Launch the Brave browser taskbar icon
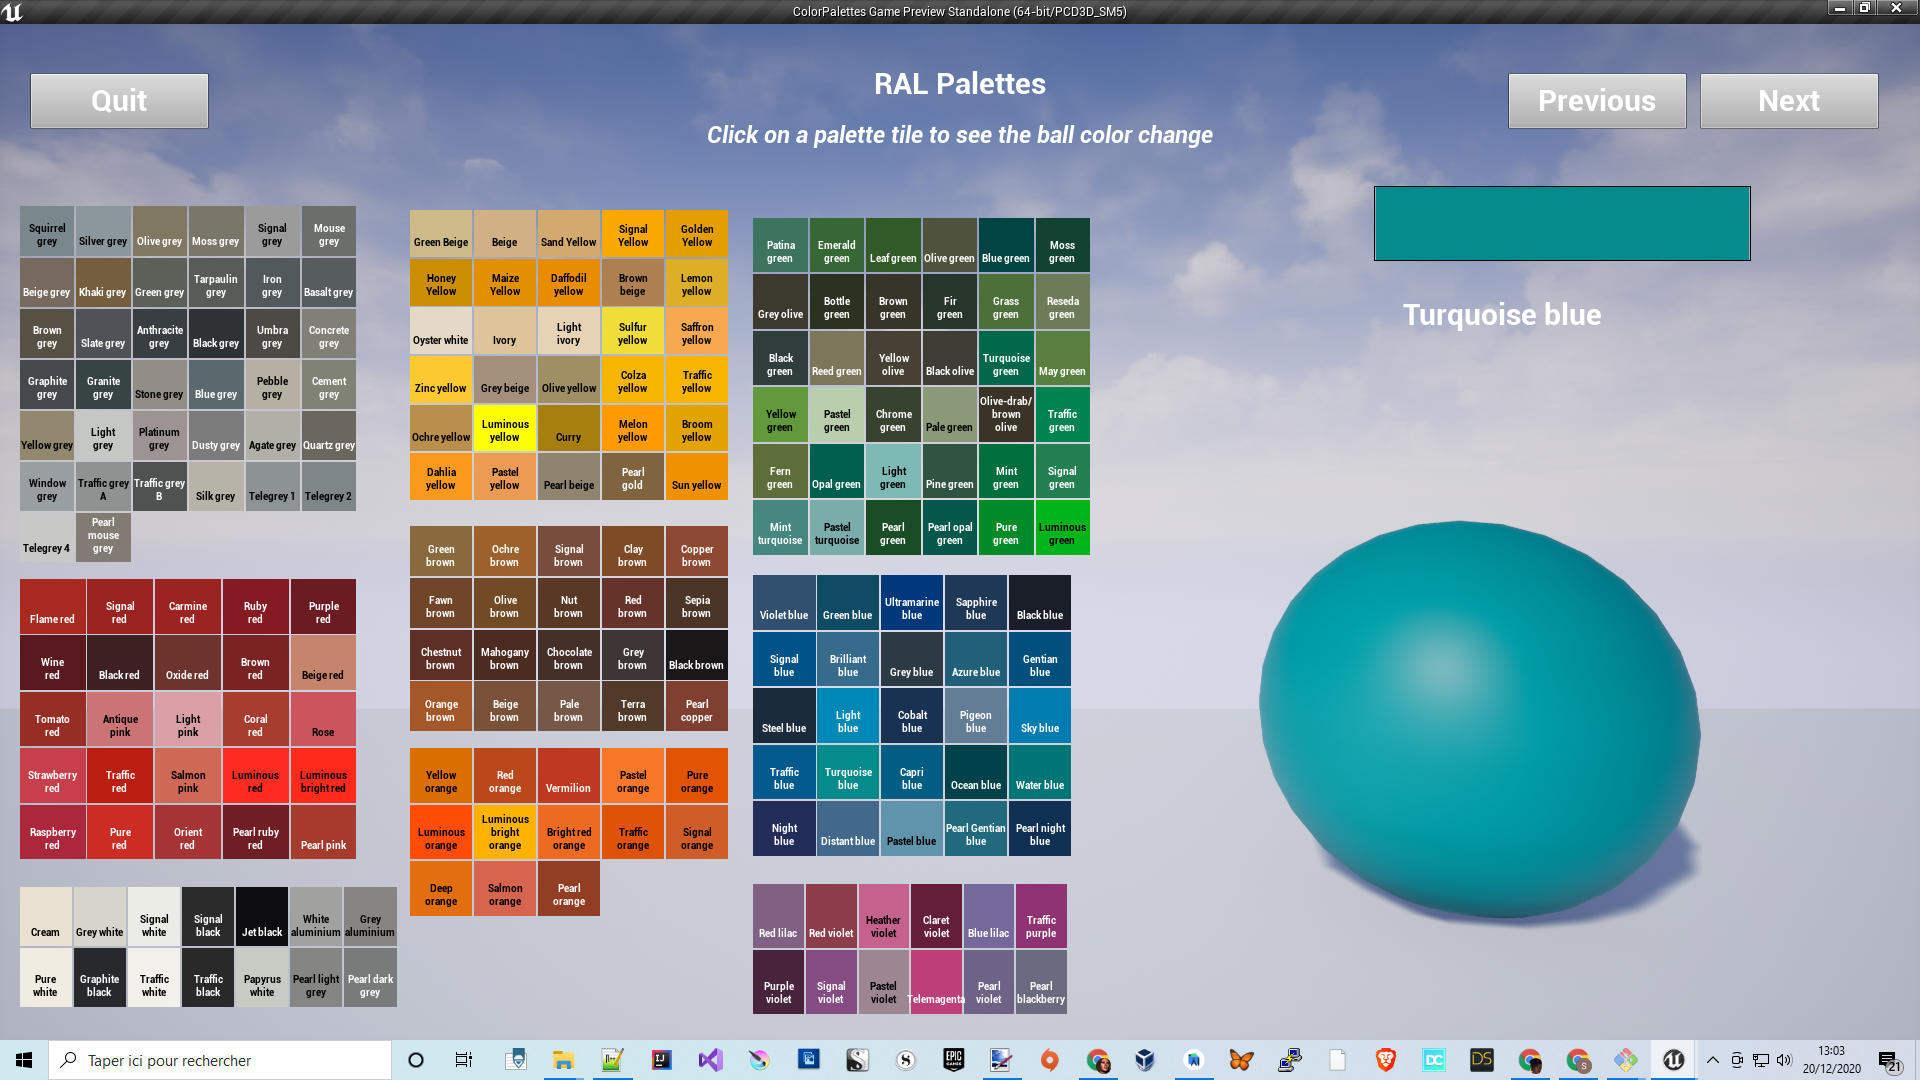 pyautogui.click(x=1385, y=1060)
